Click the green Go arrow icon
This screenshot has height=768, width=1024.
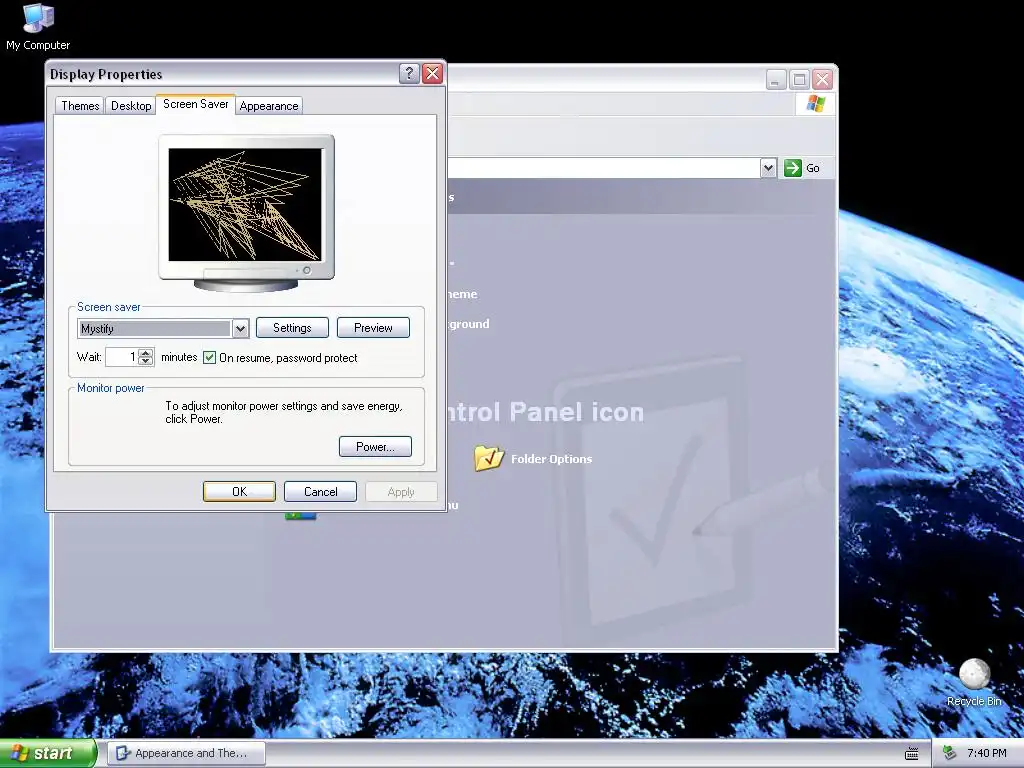[x=792, y=168]
